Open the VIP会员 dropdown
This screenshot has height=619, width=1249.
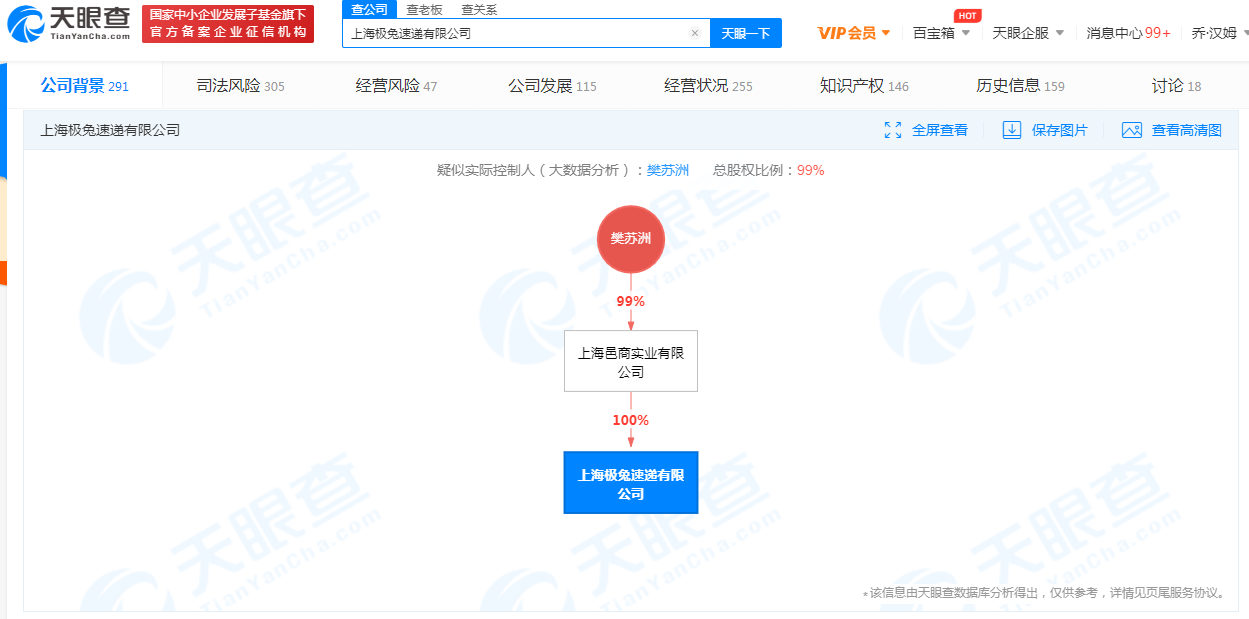pos(854,33)
